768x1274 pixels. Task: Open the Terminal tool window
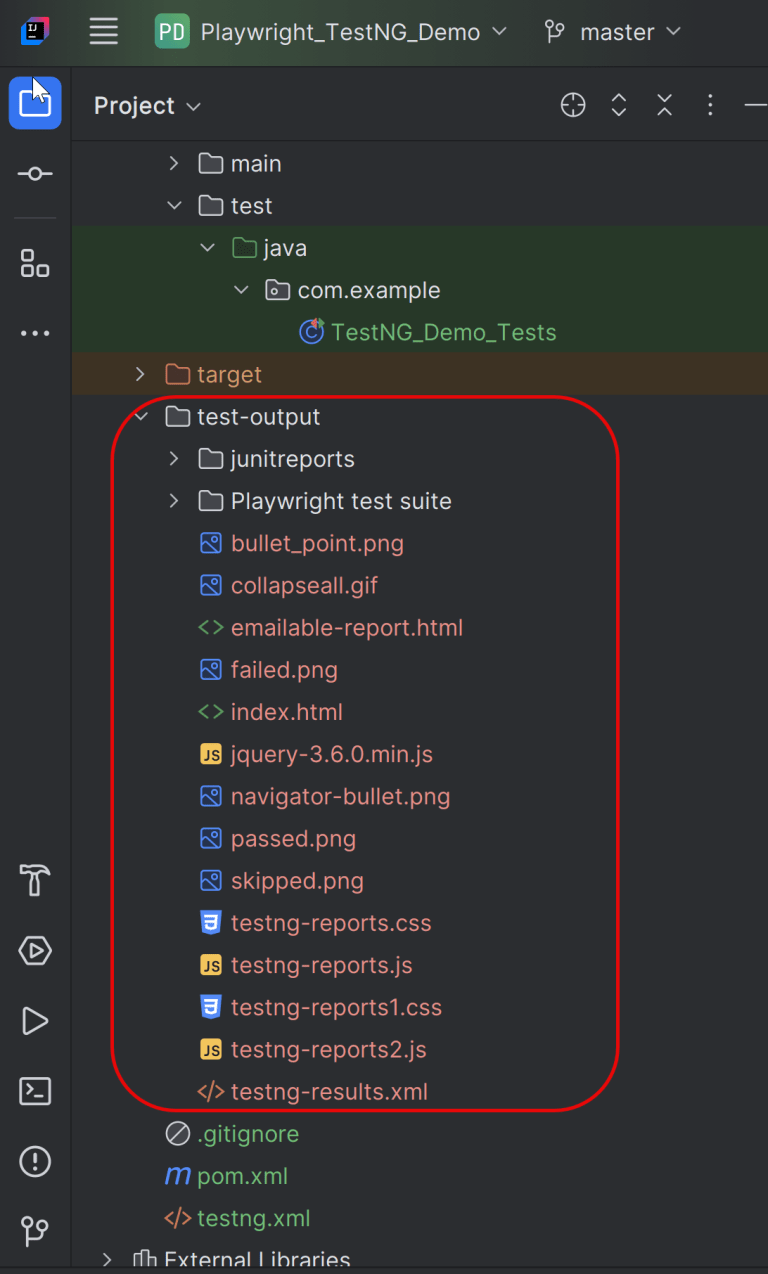pos(35,1091)
